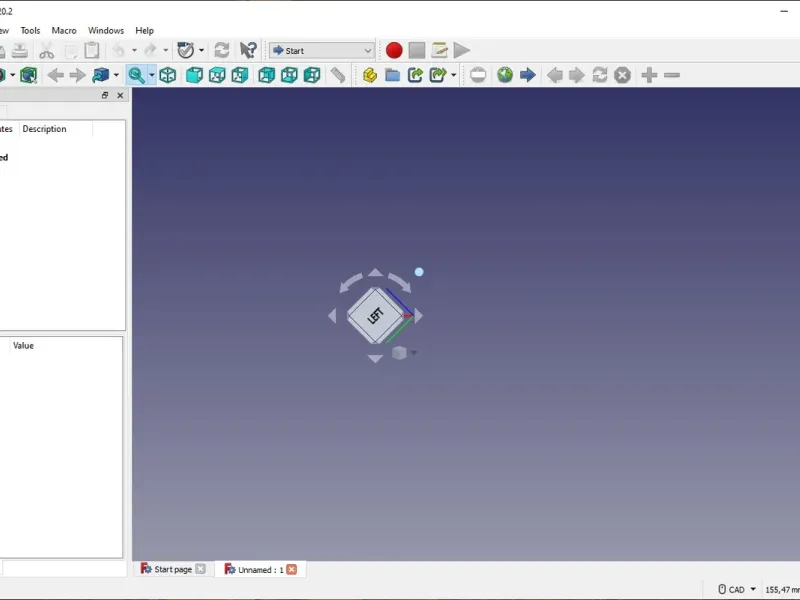Viewport: 800px width, 600px height.
Task: Open the link actions dropdown arrow
Action: pyautogui.click(x=454, y=76)
